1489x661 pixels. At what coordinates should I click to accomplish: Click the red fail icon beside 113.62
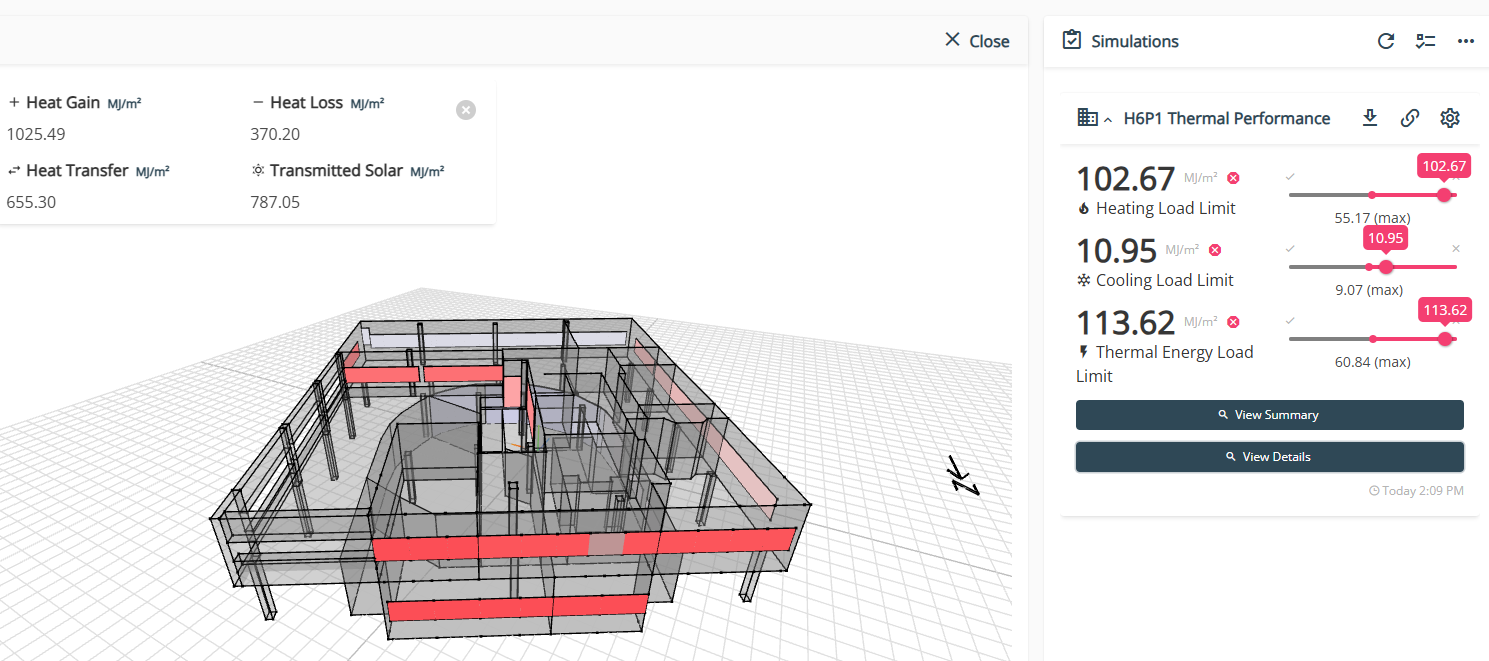coord(1233,322)
